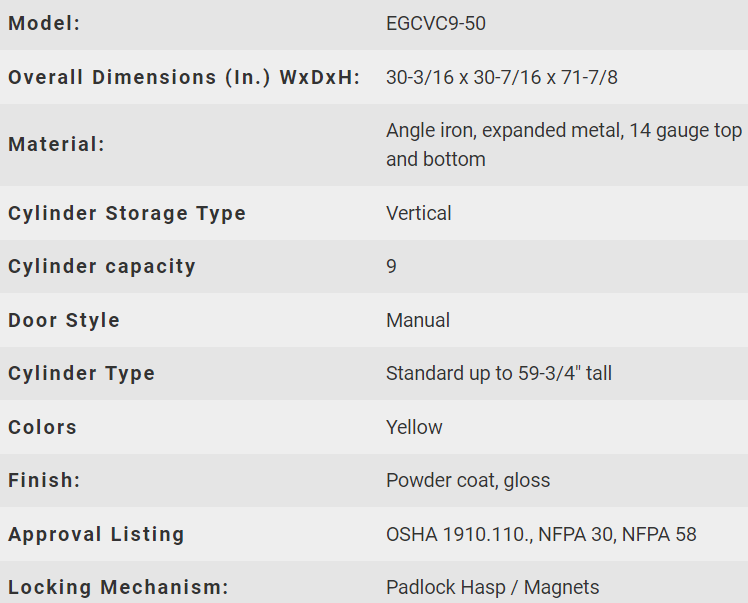Screen dimensions: 748x603
Task: Click the Manual door style value
Action: click(417, 320)
